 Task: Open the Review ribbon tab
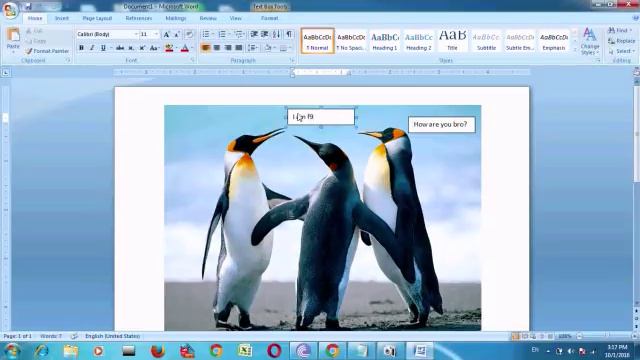click(208, 18)
